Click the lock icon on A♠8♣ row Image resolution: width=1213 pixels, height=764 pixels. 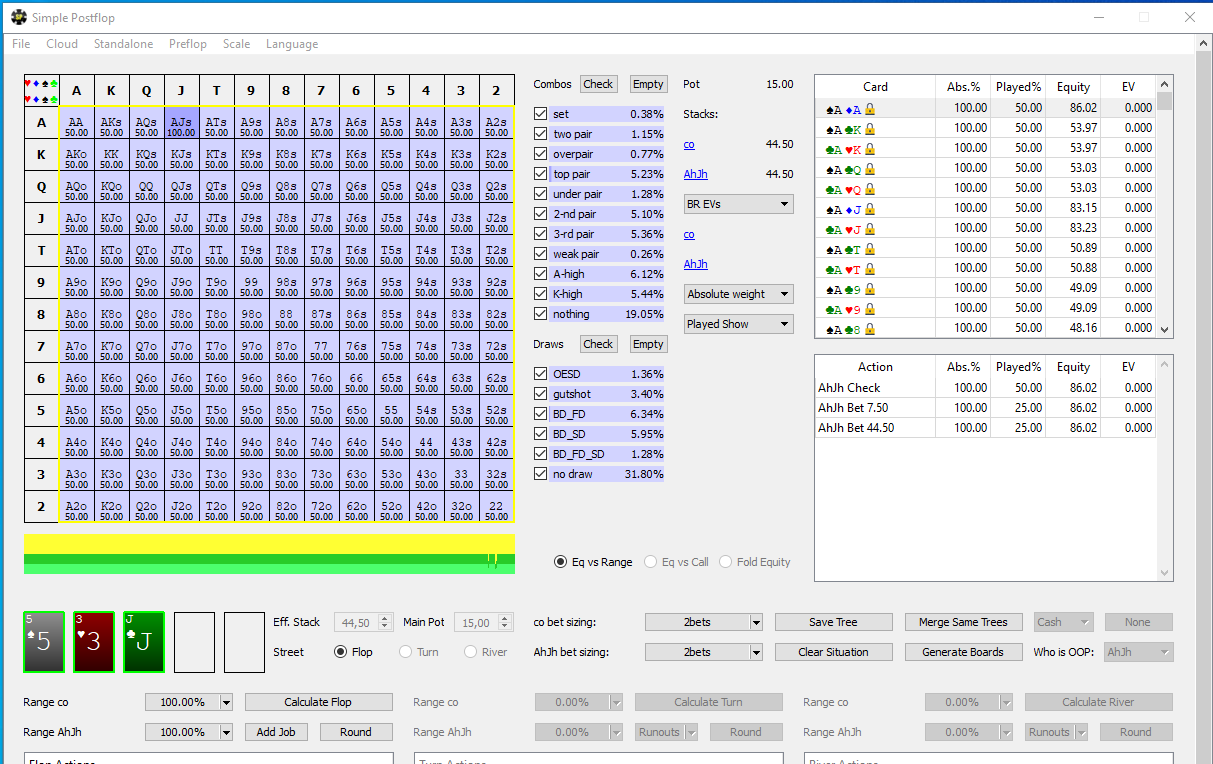pos(870,328)
